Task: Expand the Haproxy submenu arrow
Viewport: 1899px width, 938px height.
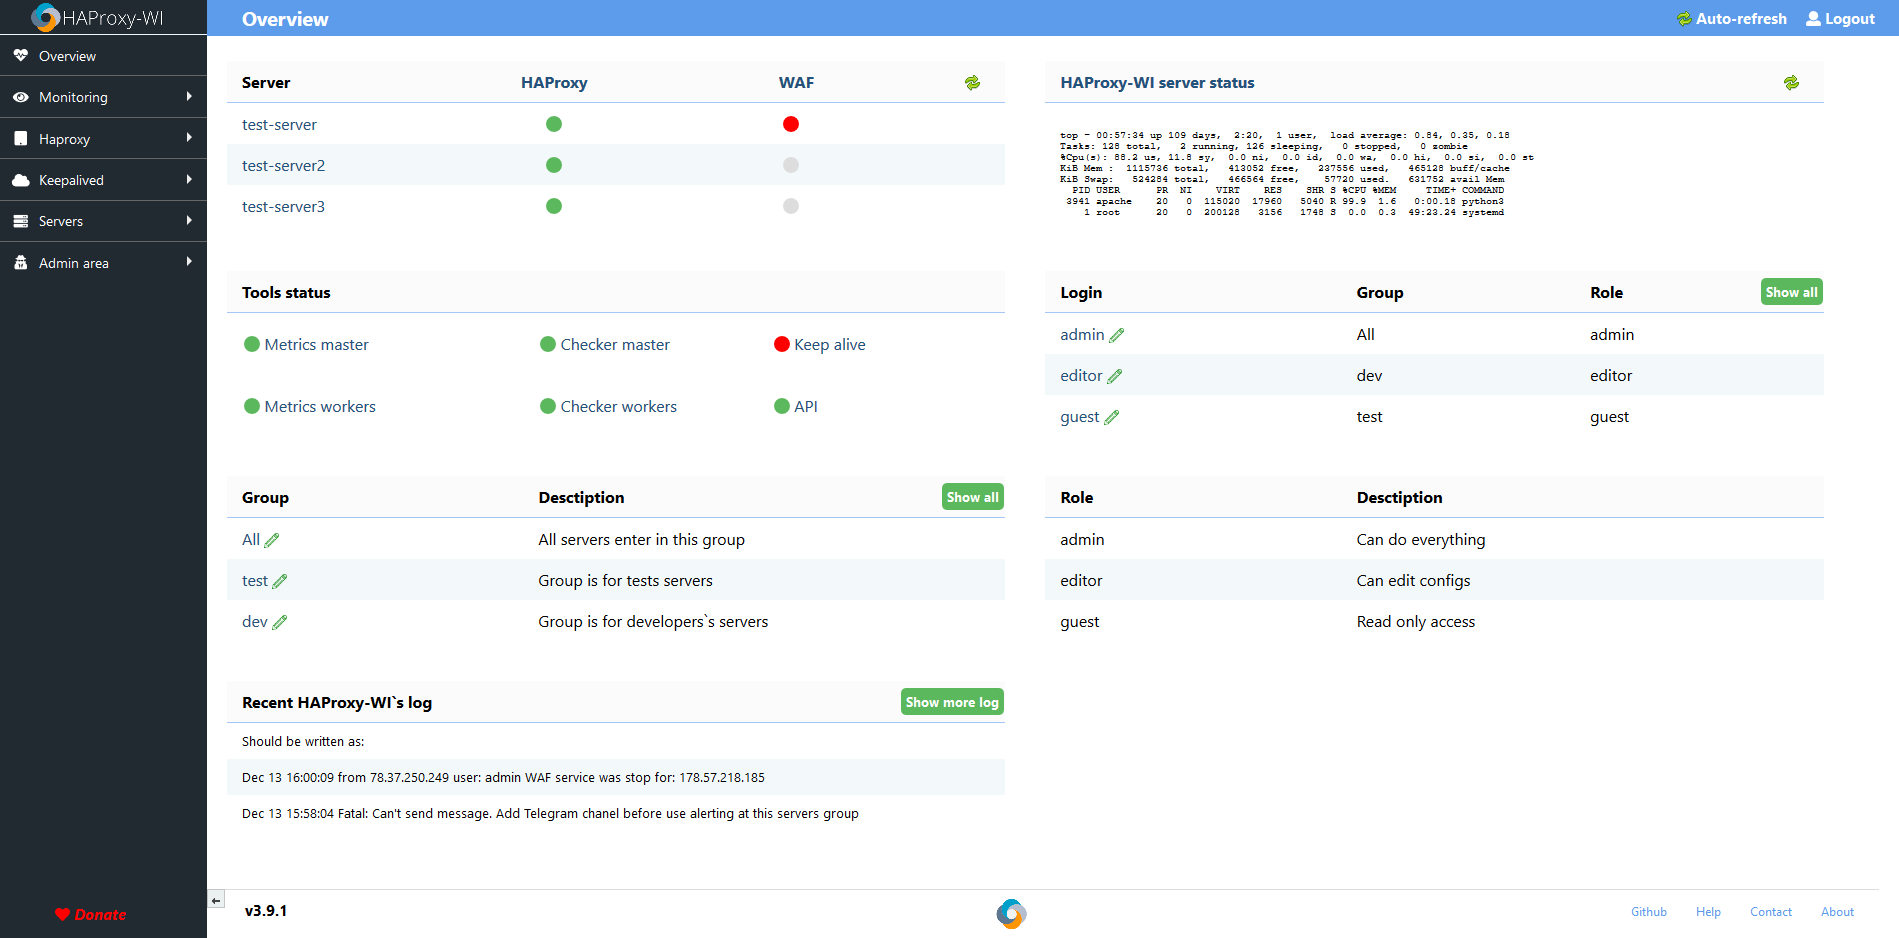Action: 189,138
